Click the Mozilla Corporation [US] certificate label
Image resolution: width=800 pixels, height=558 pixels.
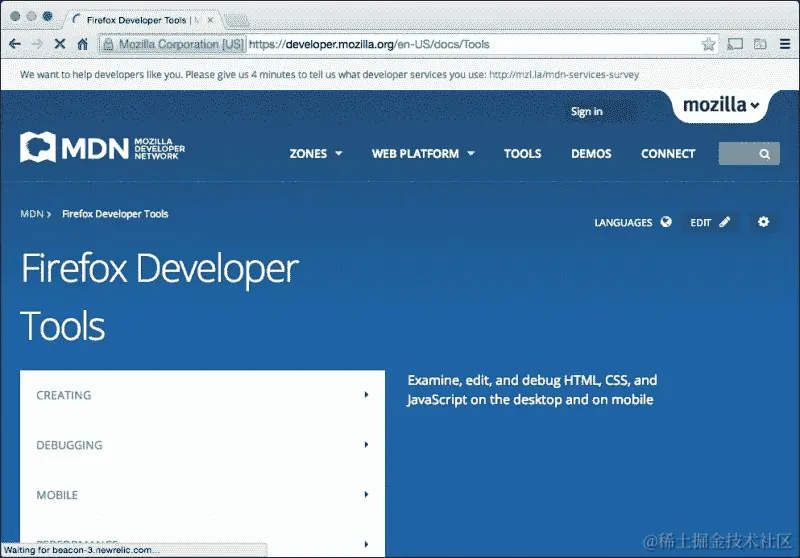(181, 44)
